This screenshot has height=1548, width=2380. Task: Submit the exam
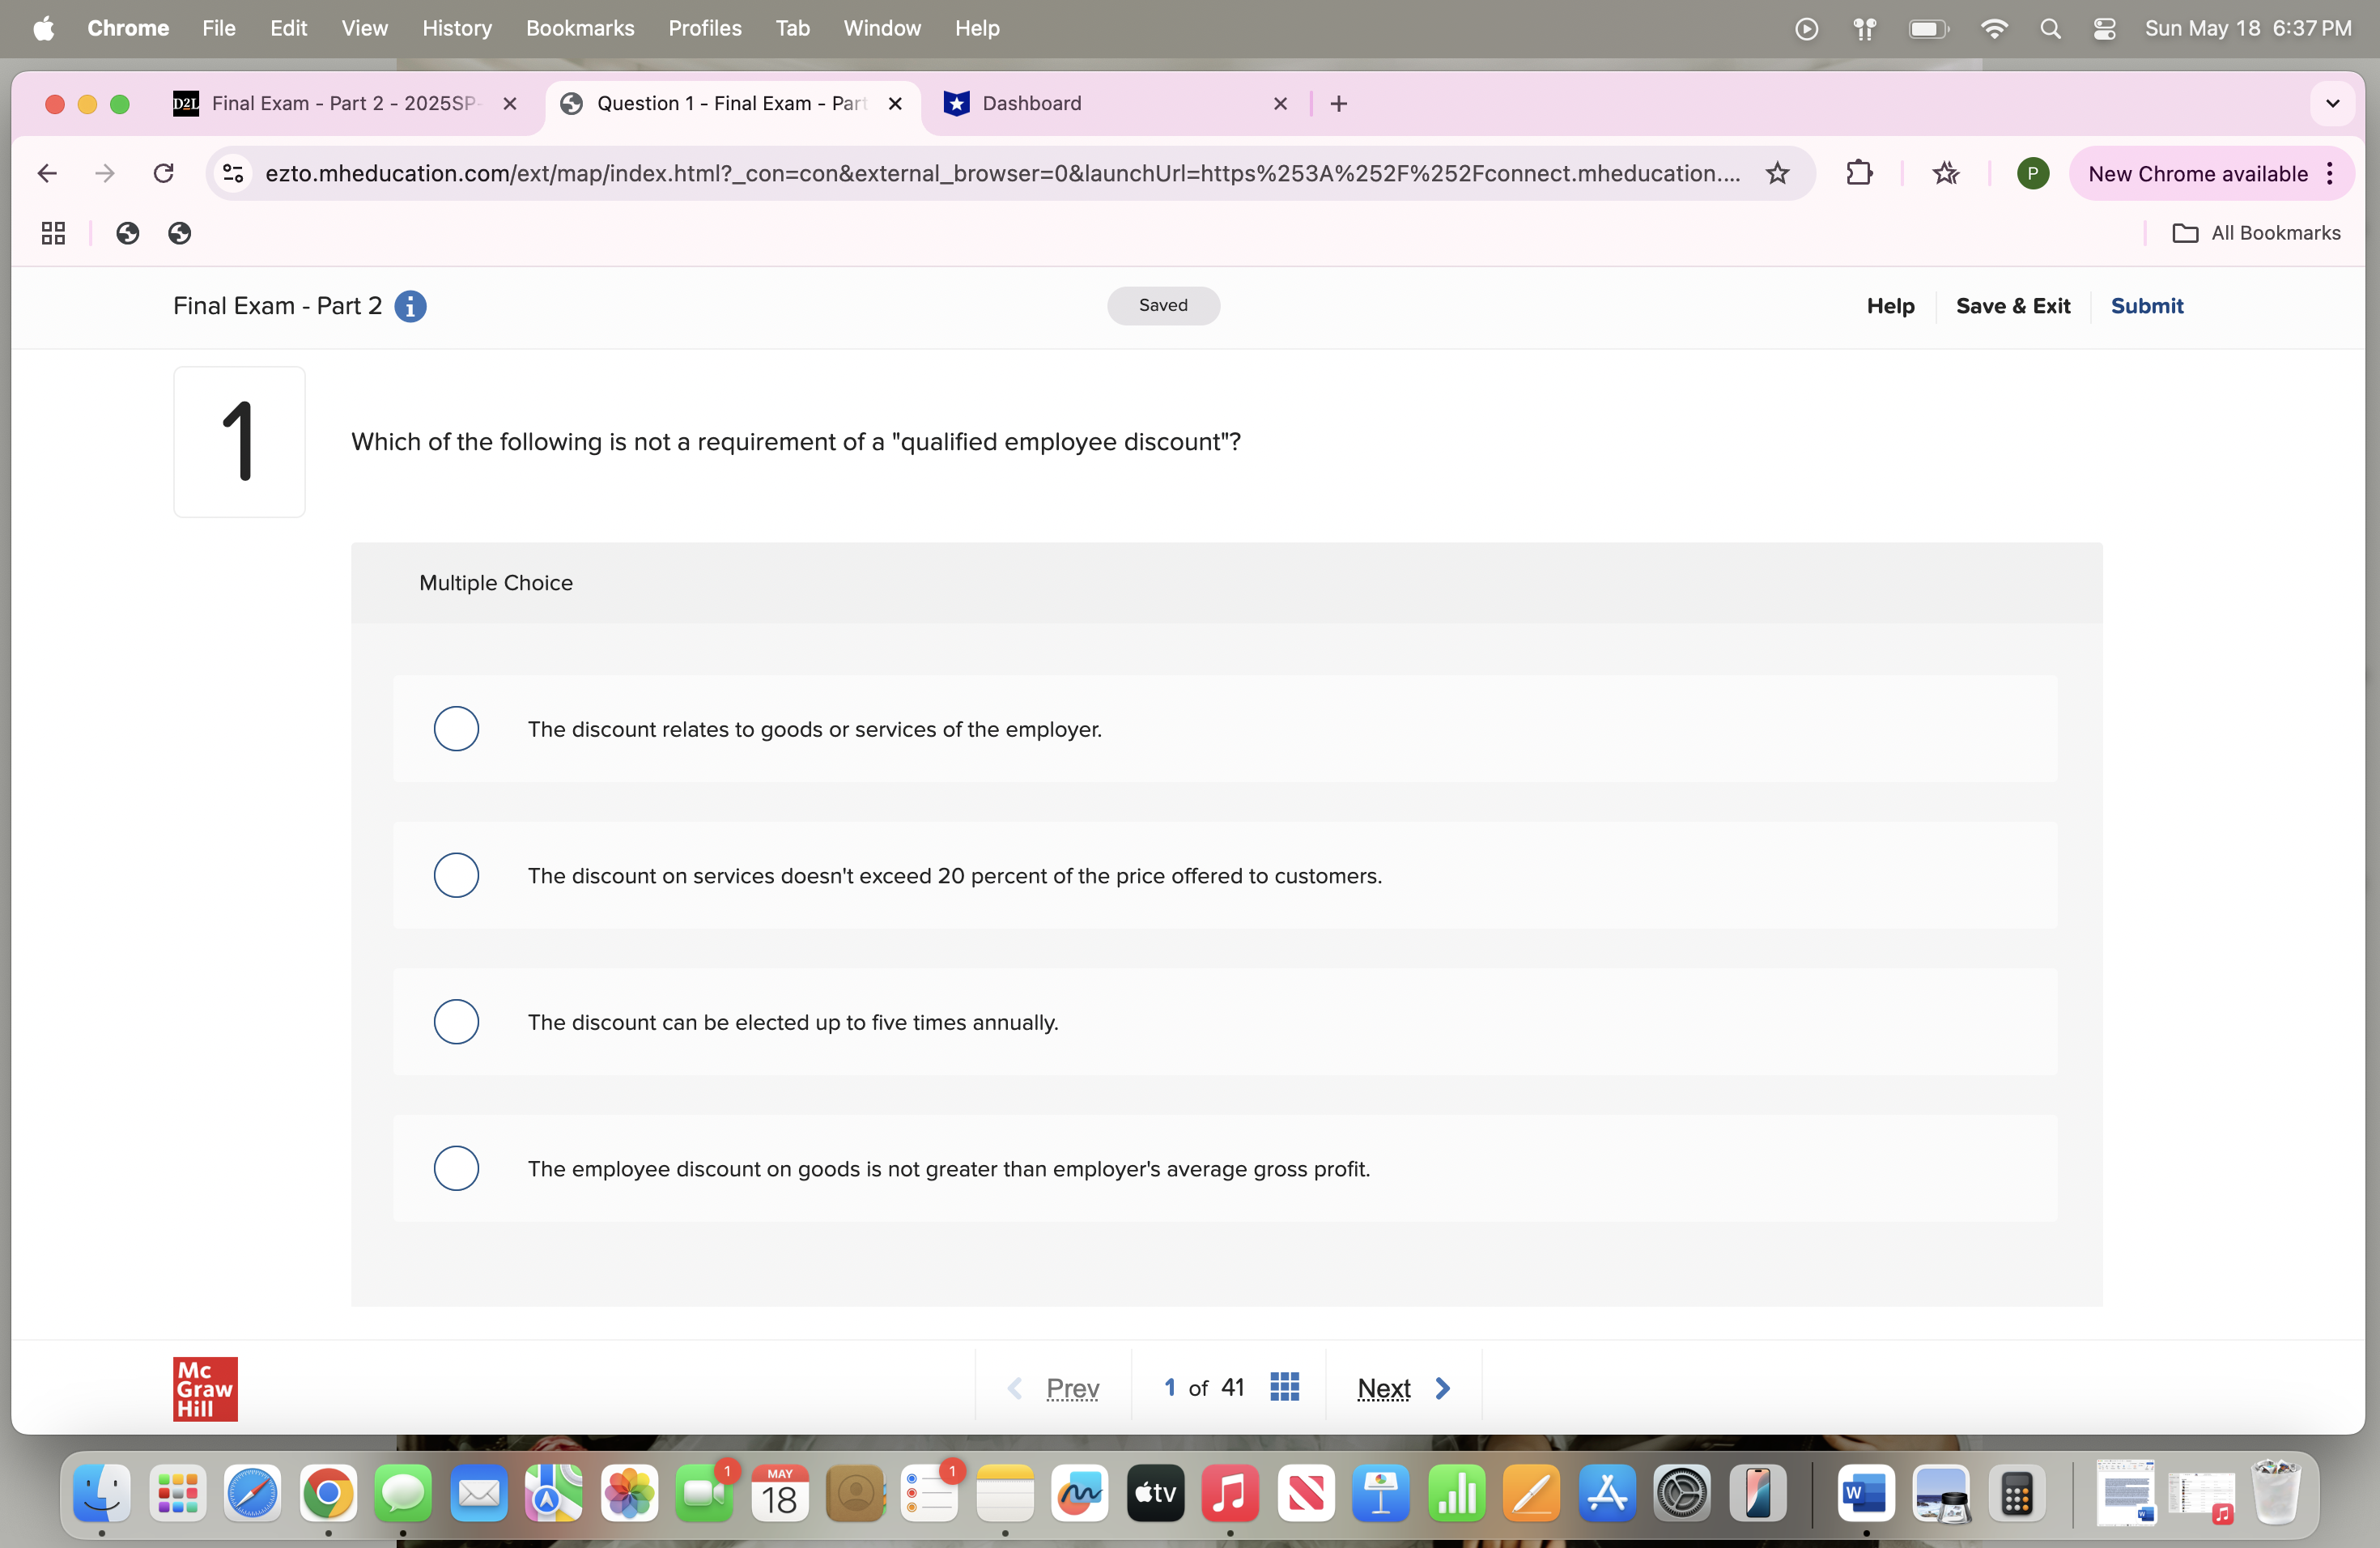2147,306
